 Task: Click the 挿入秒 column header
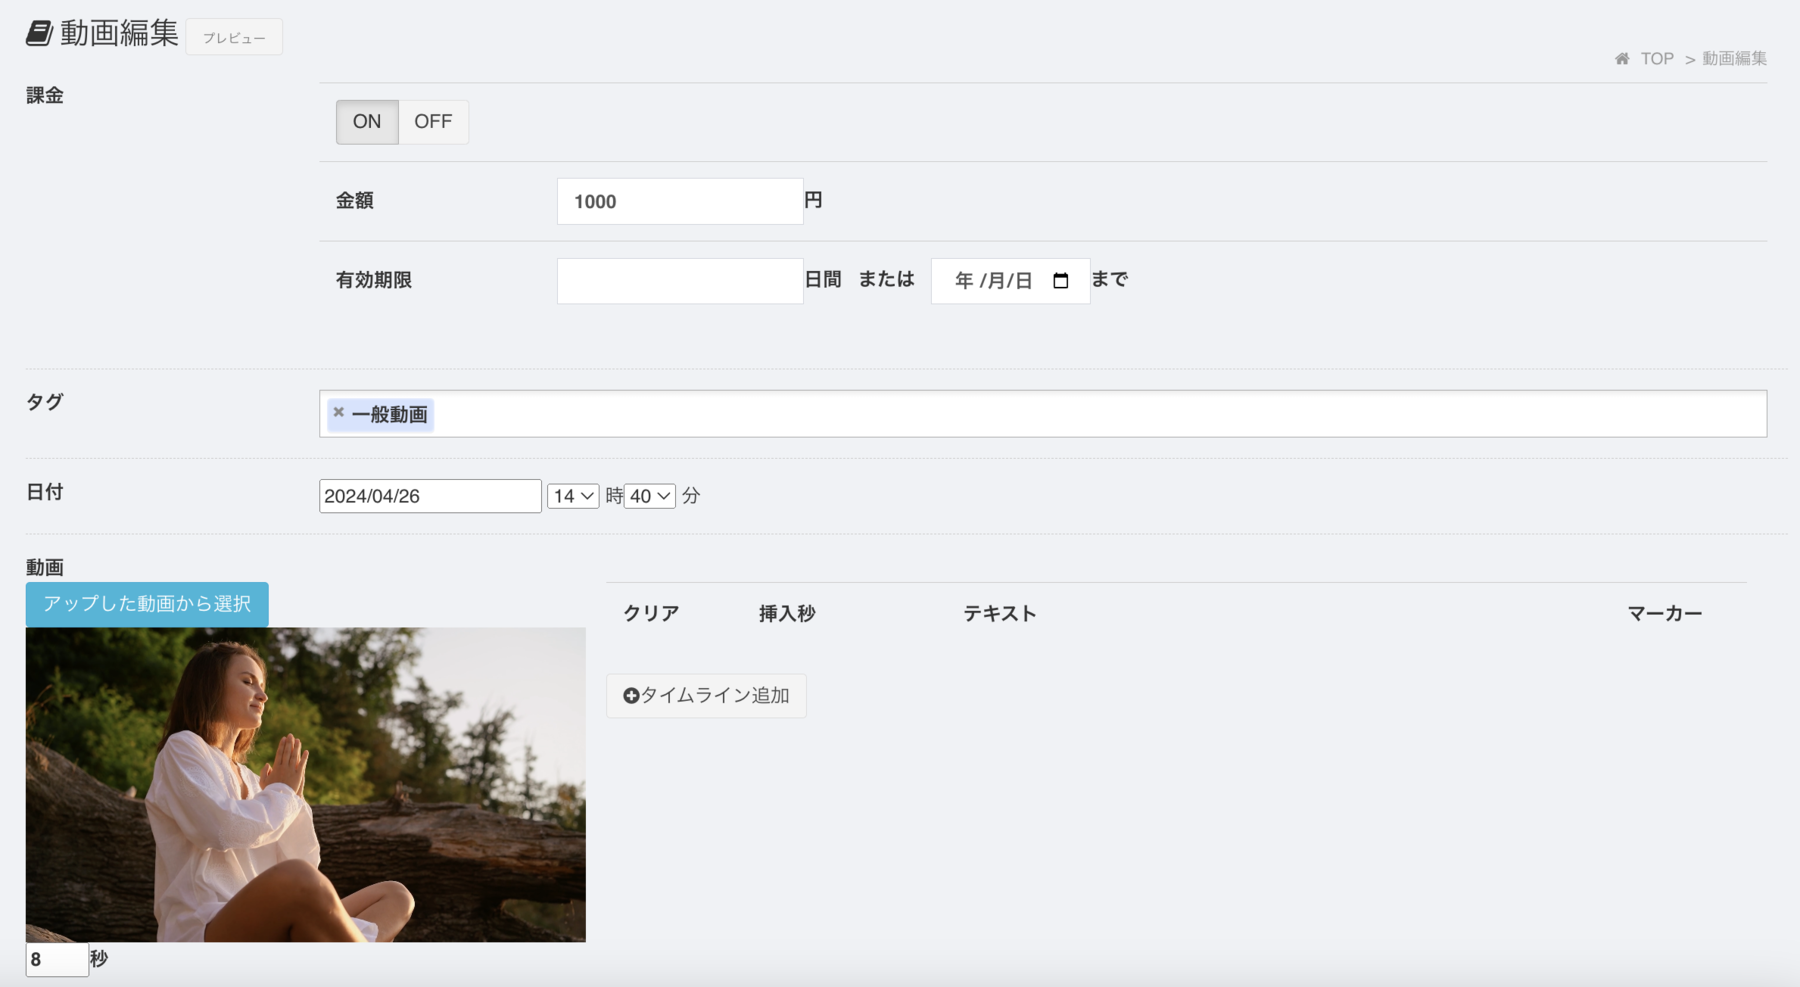[787, 613]
